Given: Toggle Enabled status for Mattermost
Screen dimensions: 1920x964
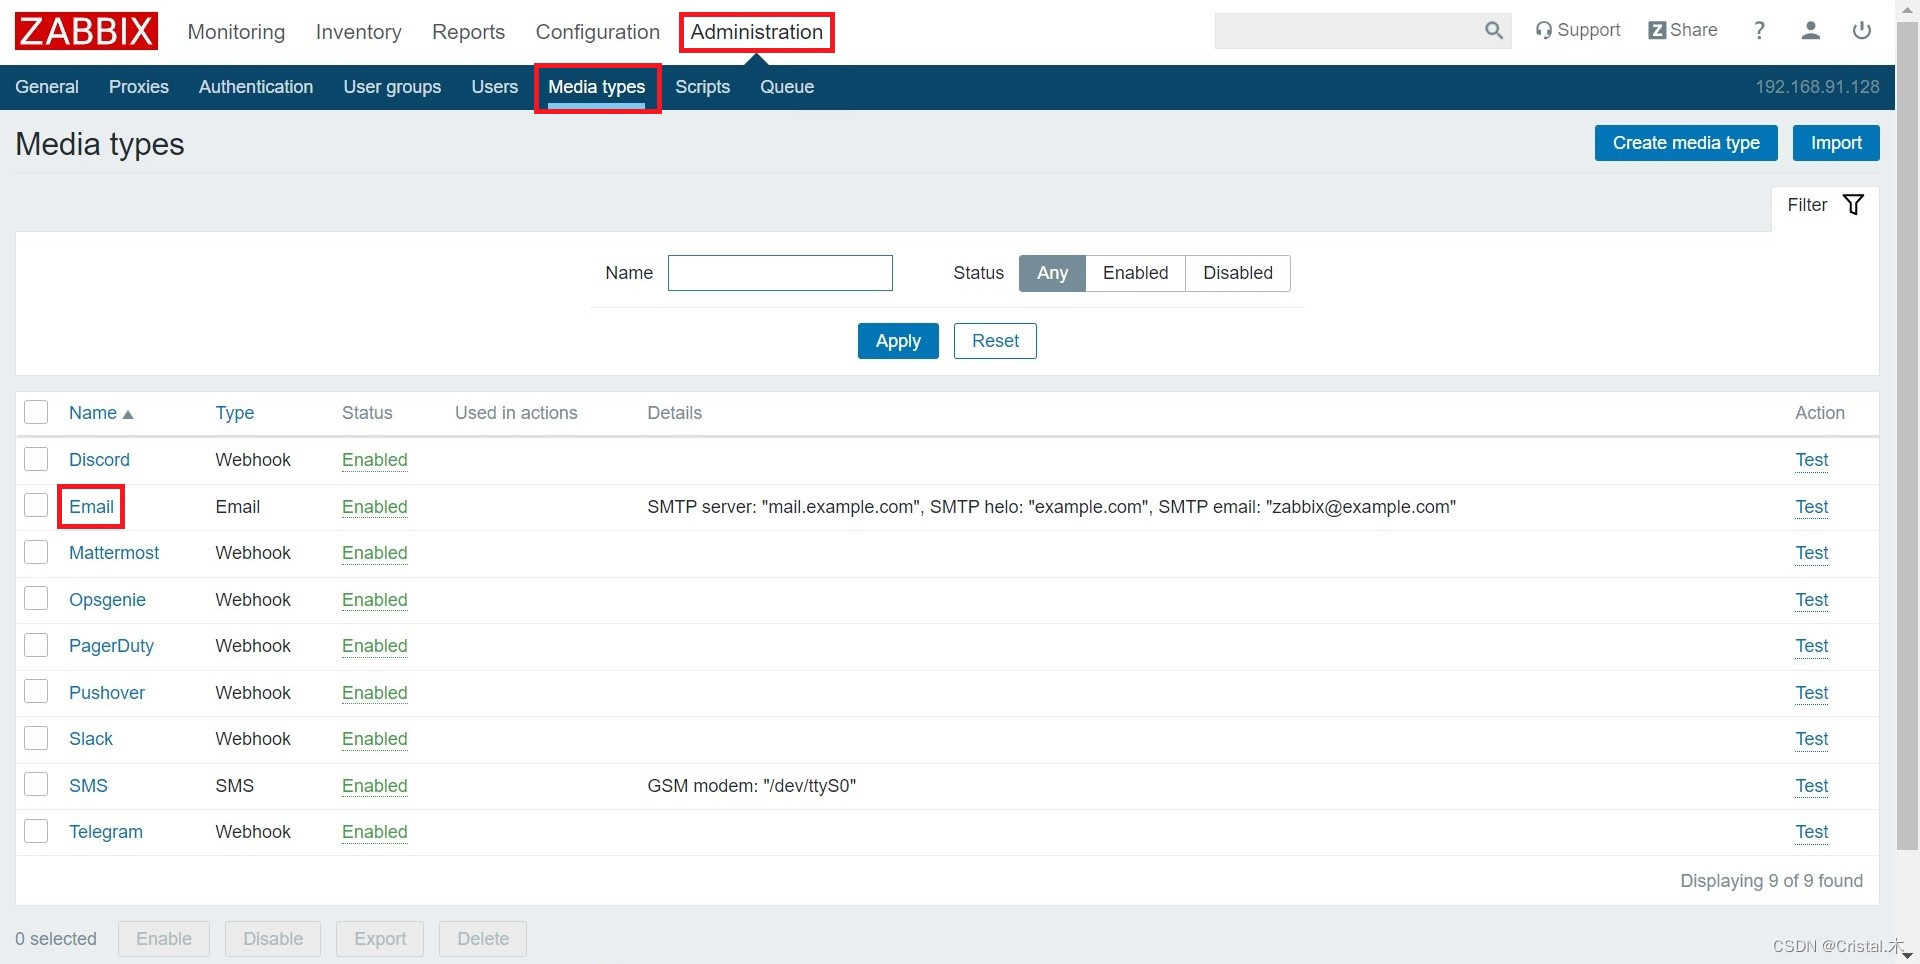Looking at the screenshot, I should 374,553.
